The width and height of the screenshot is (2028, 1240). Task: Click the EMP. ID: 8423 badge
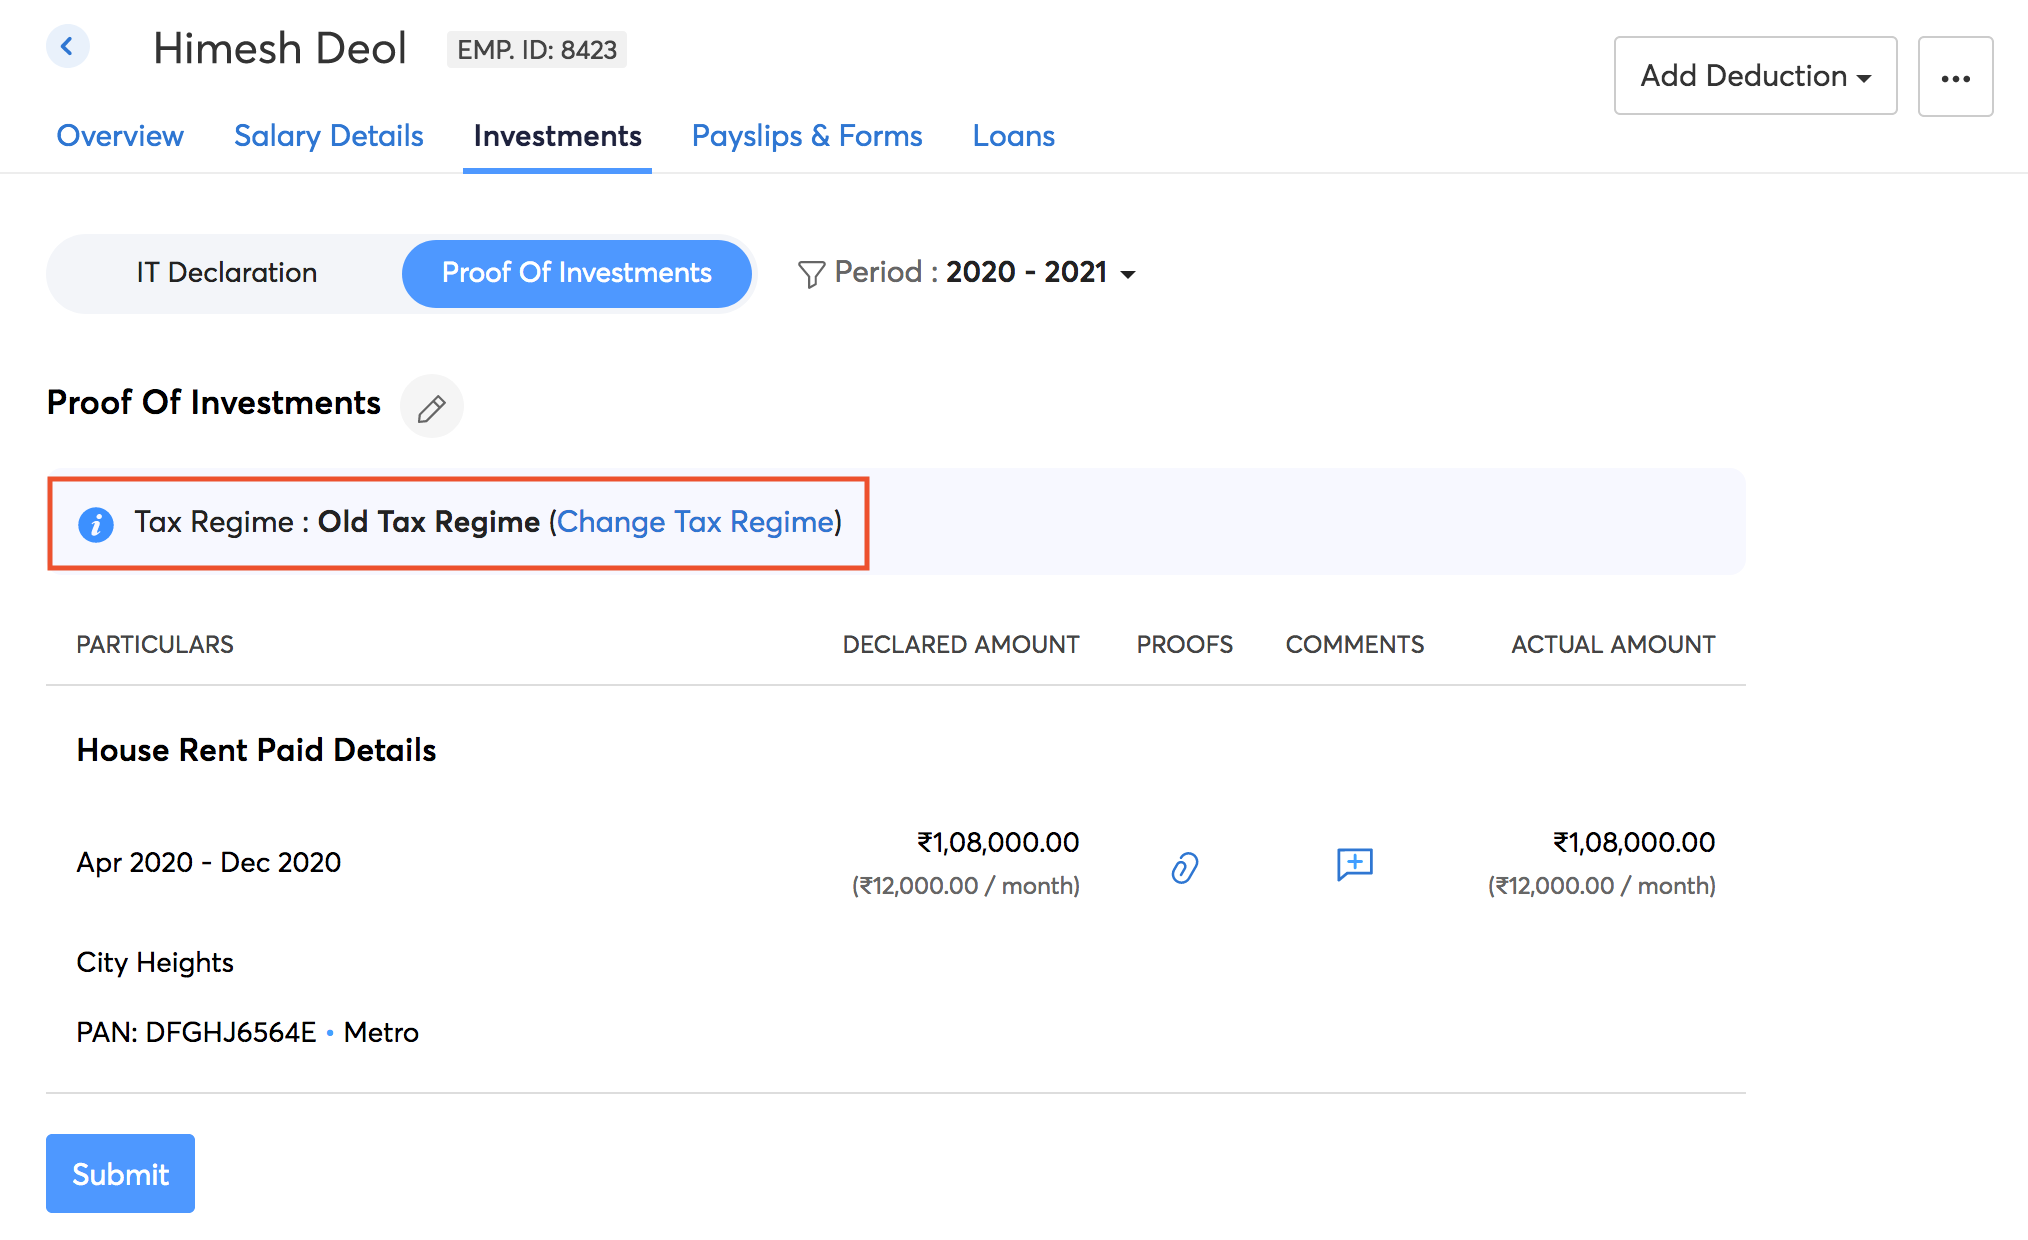(x=537, y=49)
